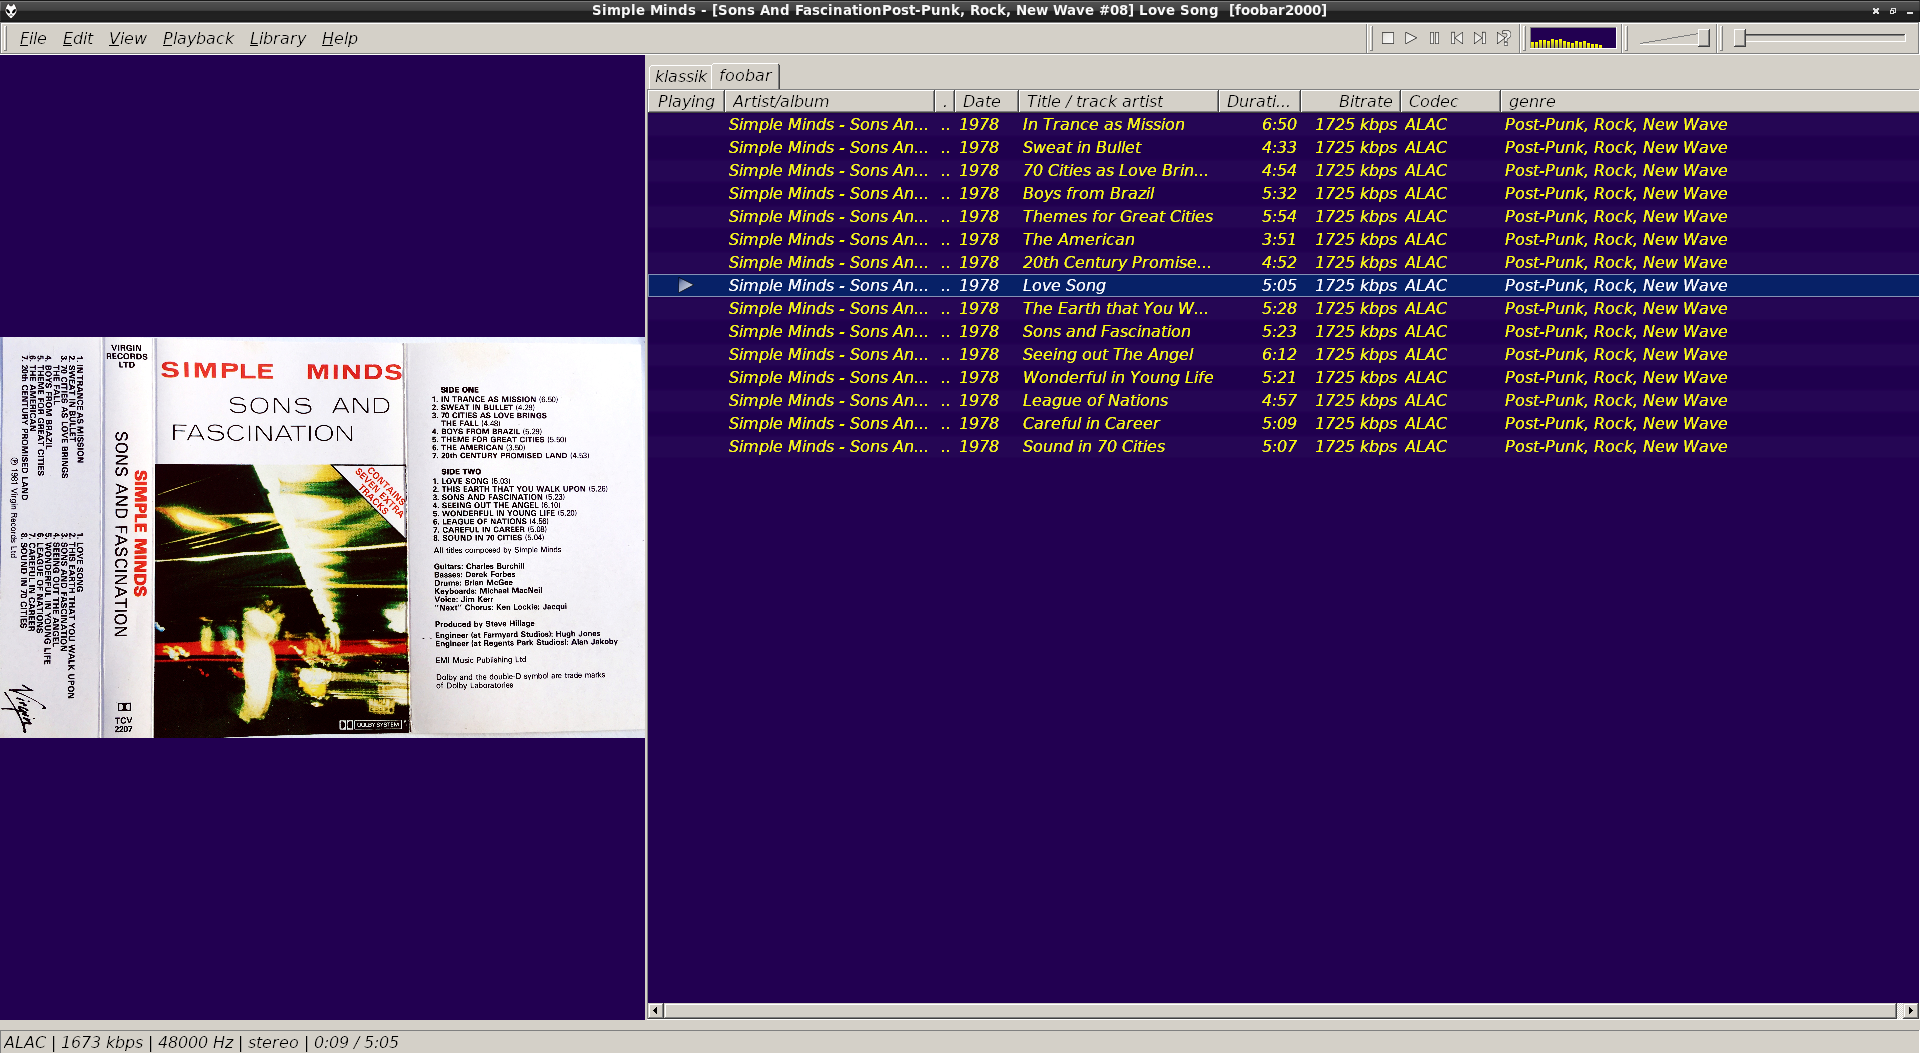1920x1054 pixels.
Task: Click the 3:51 duration of The American
Action: (x=1278, y=240)
